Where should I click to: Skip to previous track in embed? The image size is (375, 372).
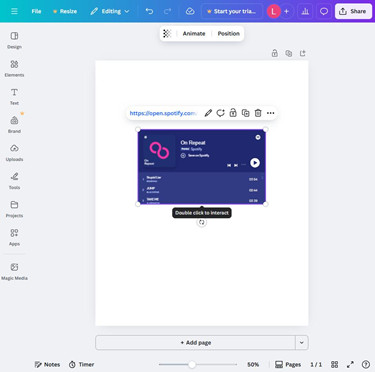[229, 165]
